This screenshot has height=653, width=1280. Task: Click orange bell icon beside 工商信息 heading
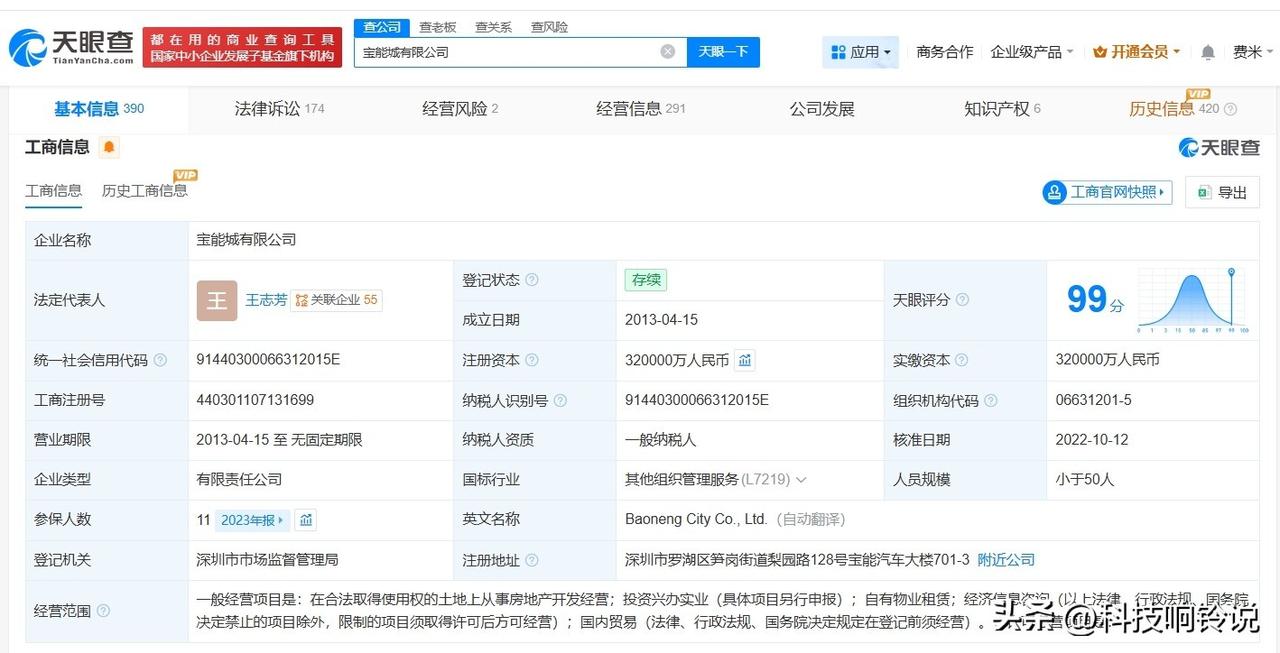(x=109, y=148)
